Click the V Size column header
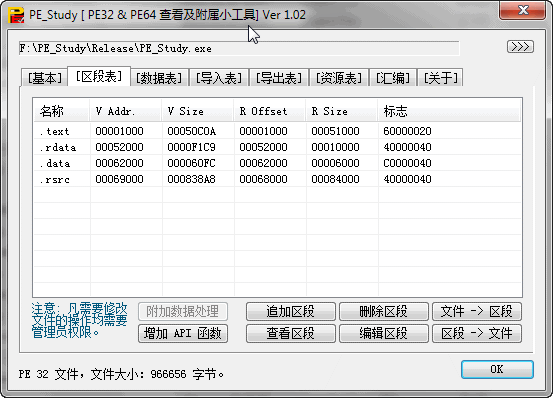 click(198, 111)
